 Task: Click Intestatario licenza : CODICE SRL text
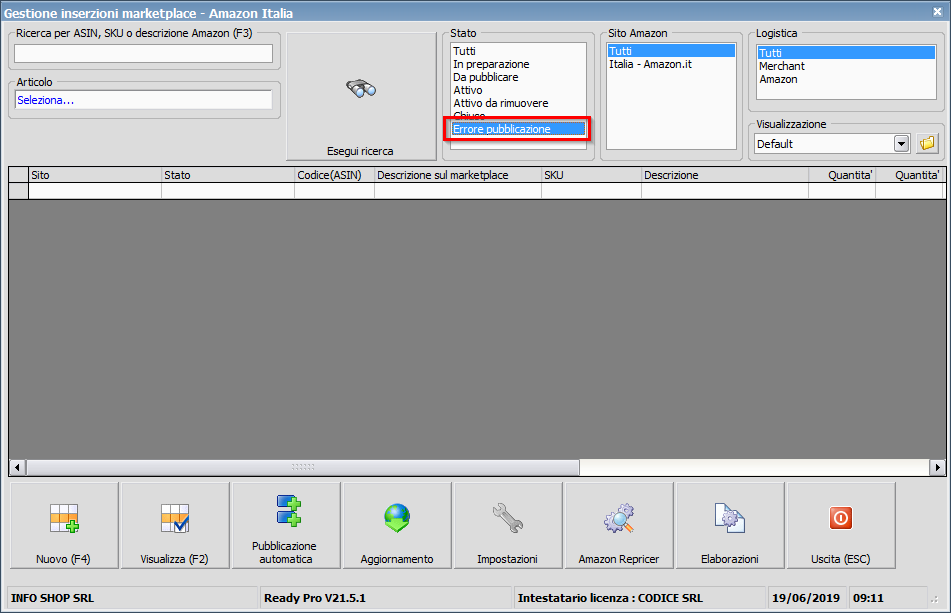point(610,598)
